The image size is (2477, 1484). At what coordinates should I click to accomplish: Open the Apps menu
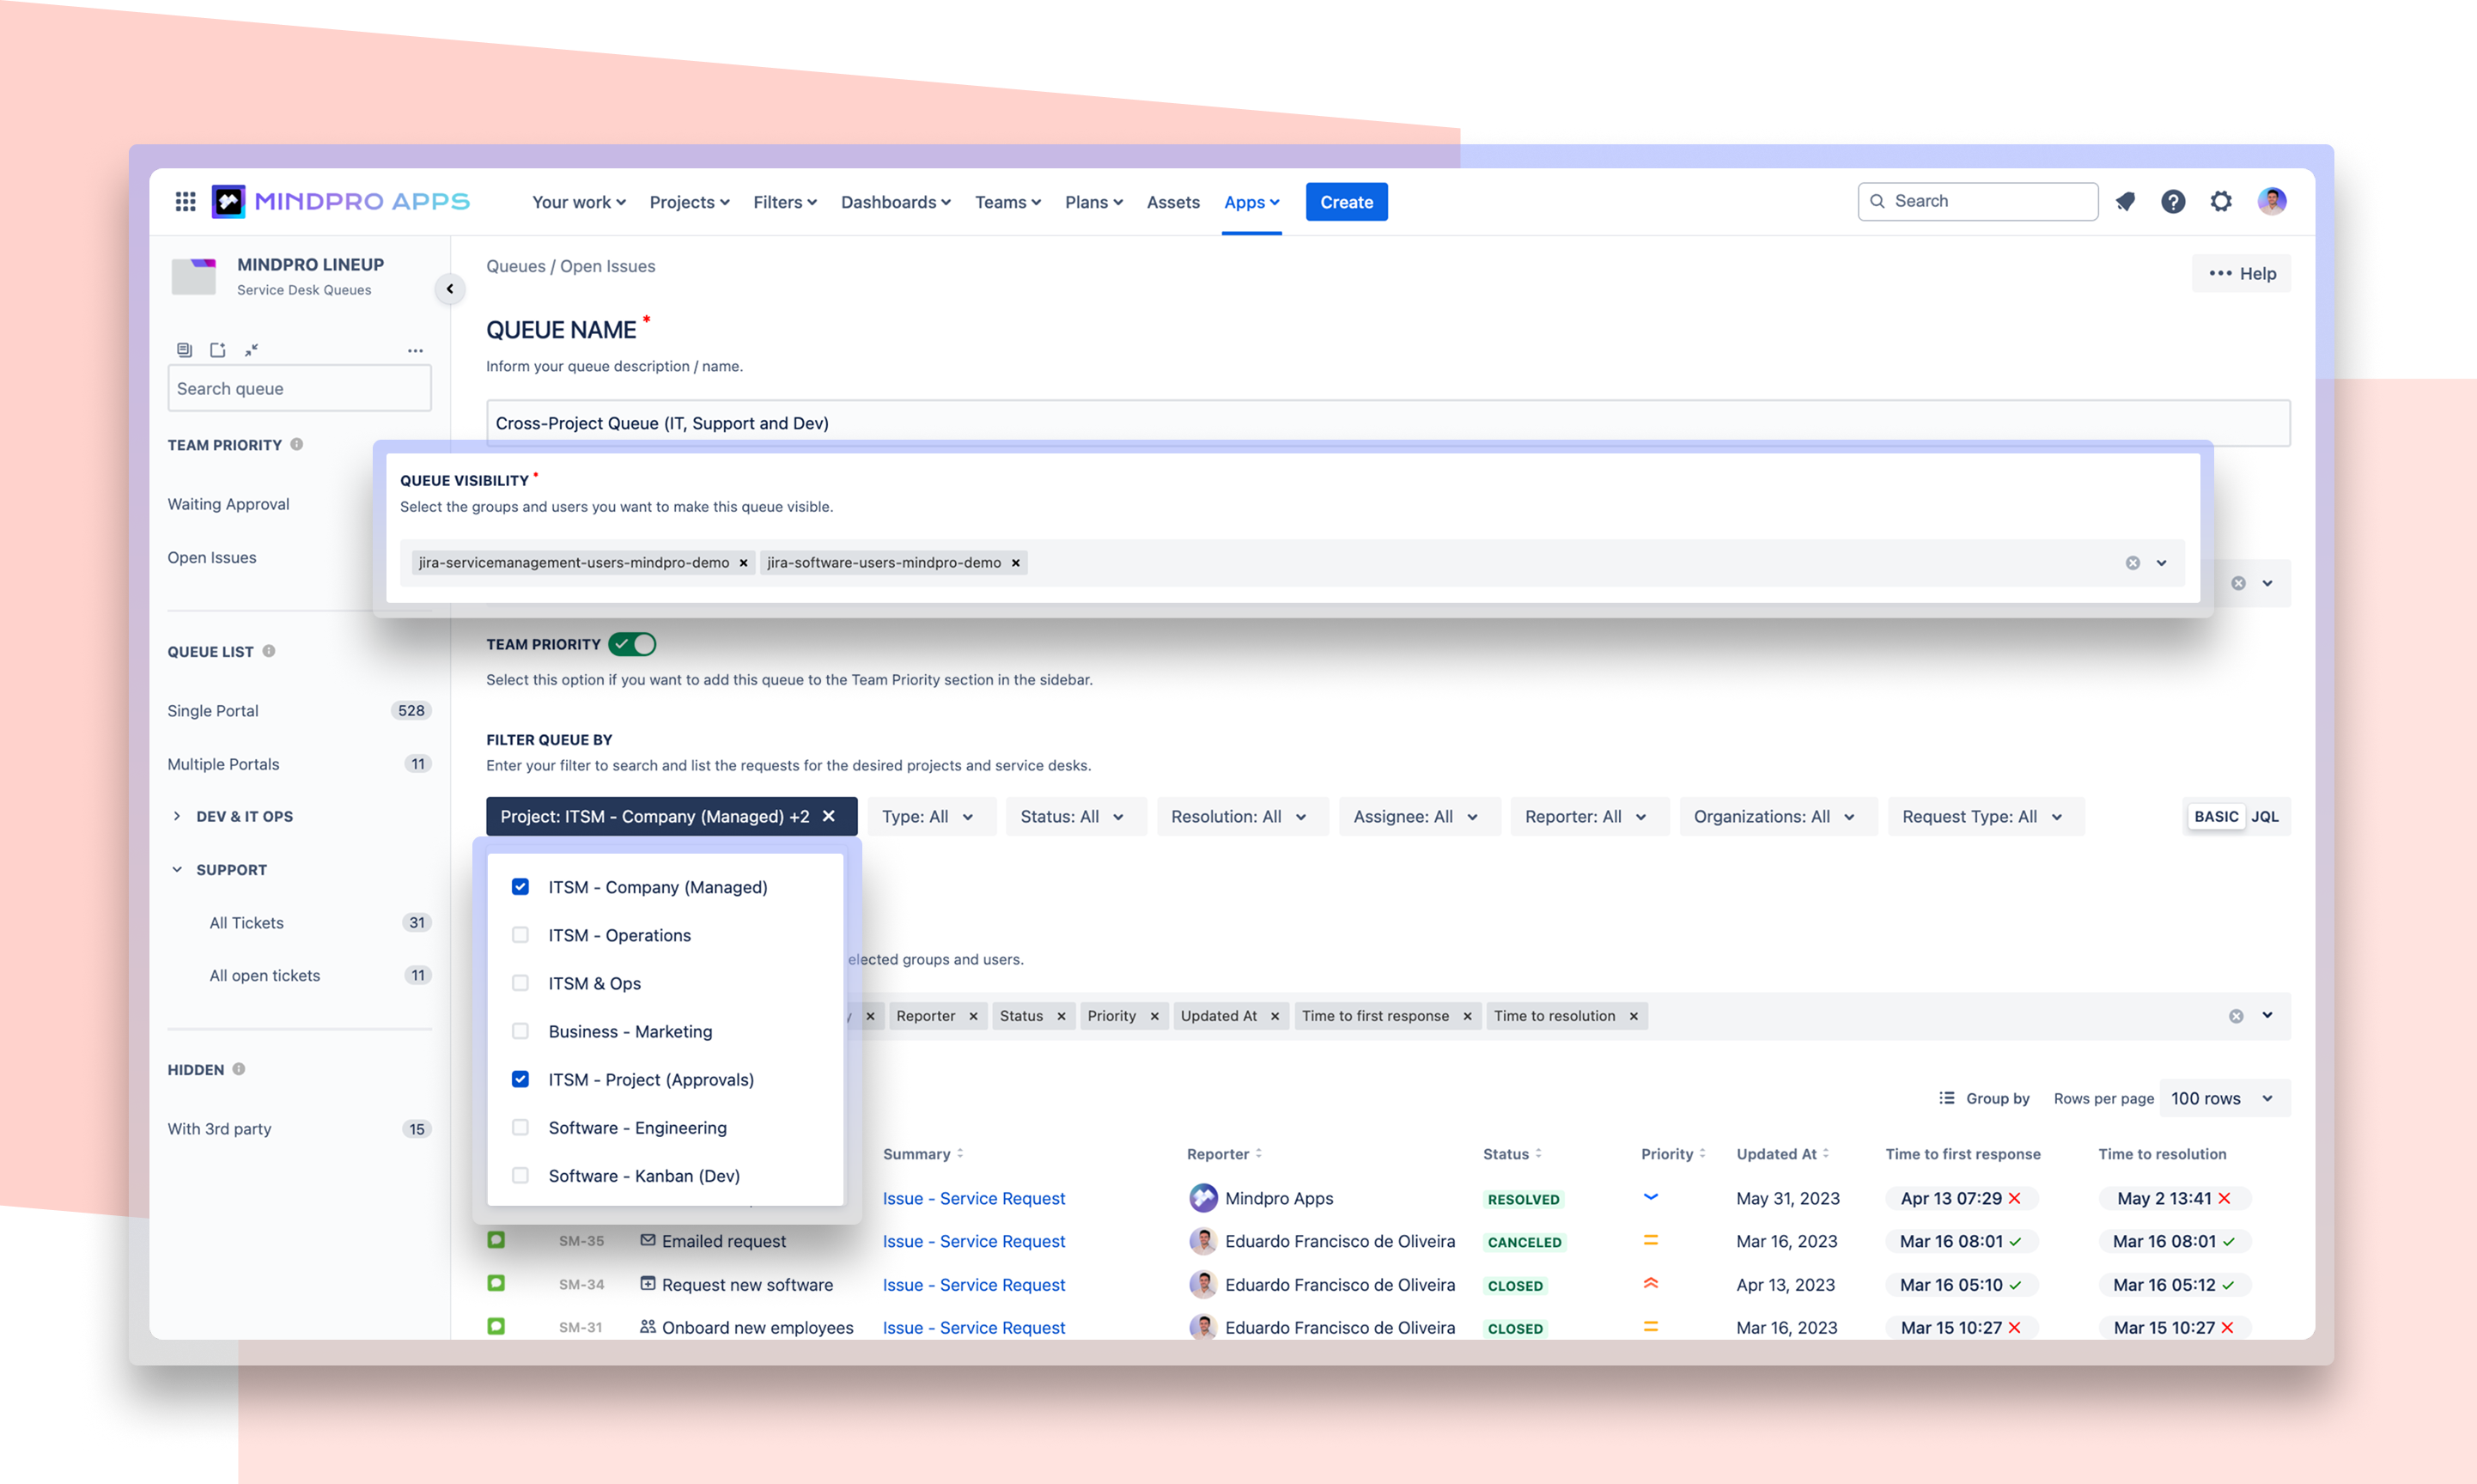point(1252,202)
